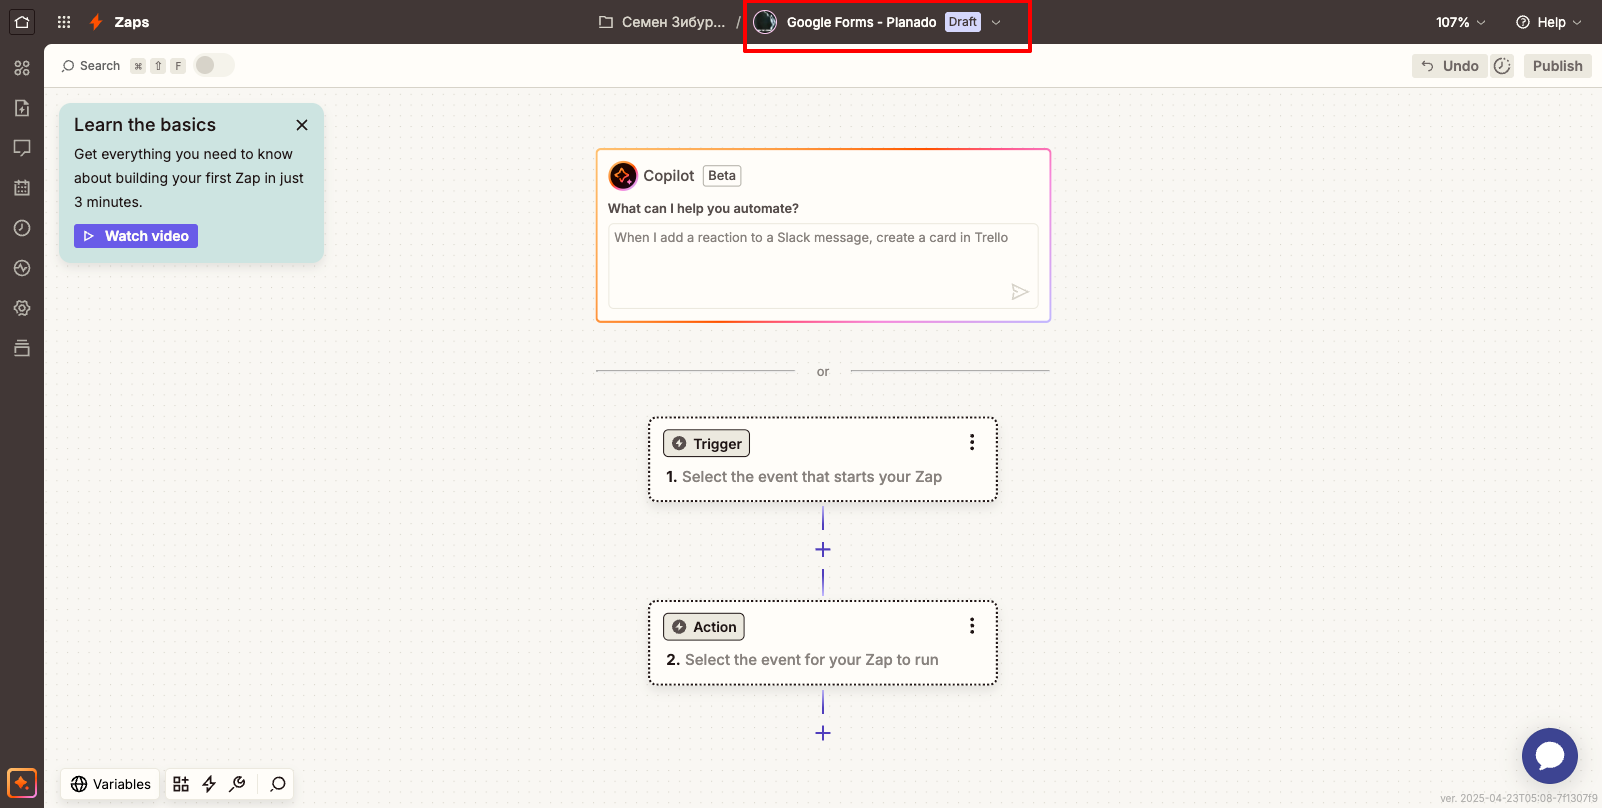
Task: Toggle the switch next to Search
Action: pyautogui.click(x=214, y=65)
